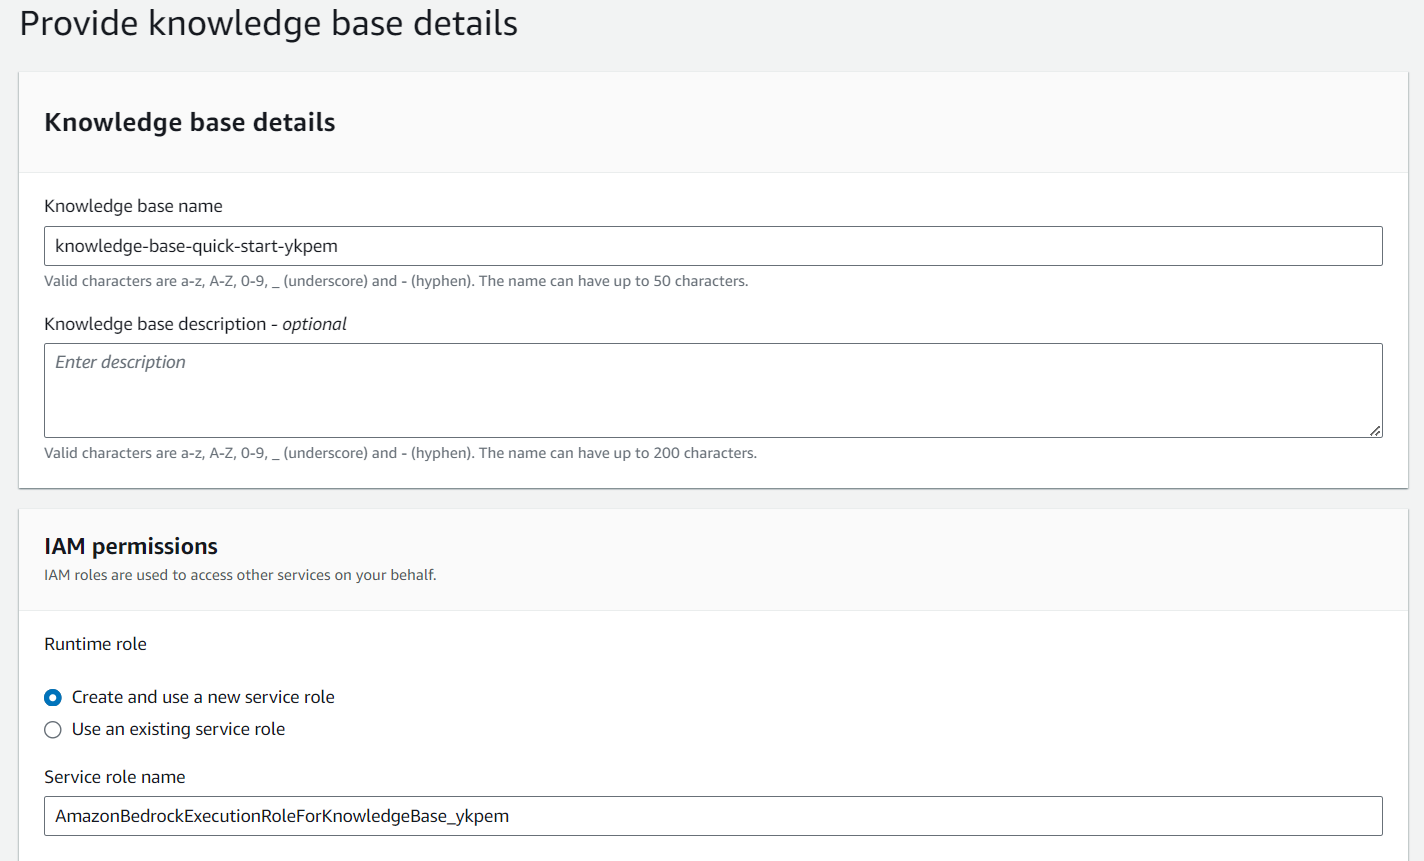Click the Provide knowledge base details page title

[266, 23]
